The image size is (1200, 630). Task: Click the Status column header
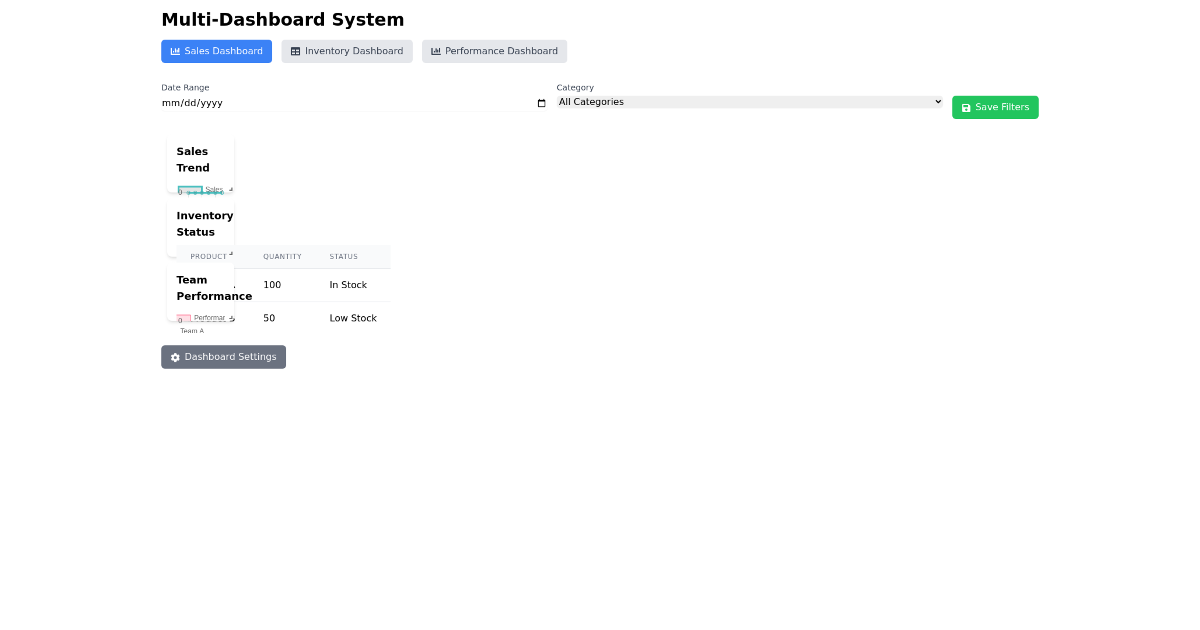343,257
